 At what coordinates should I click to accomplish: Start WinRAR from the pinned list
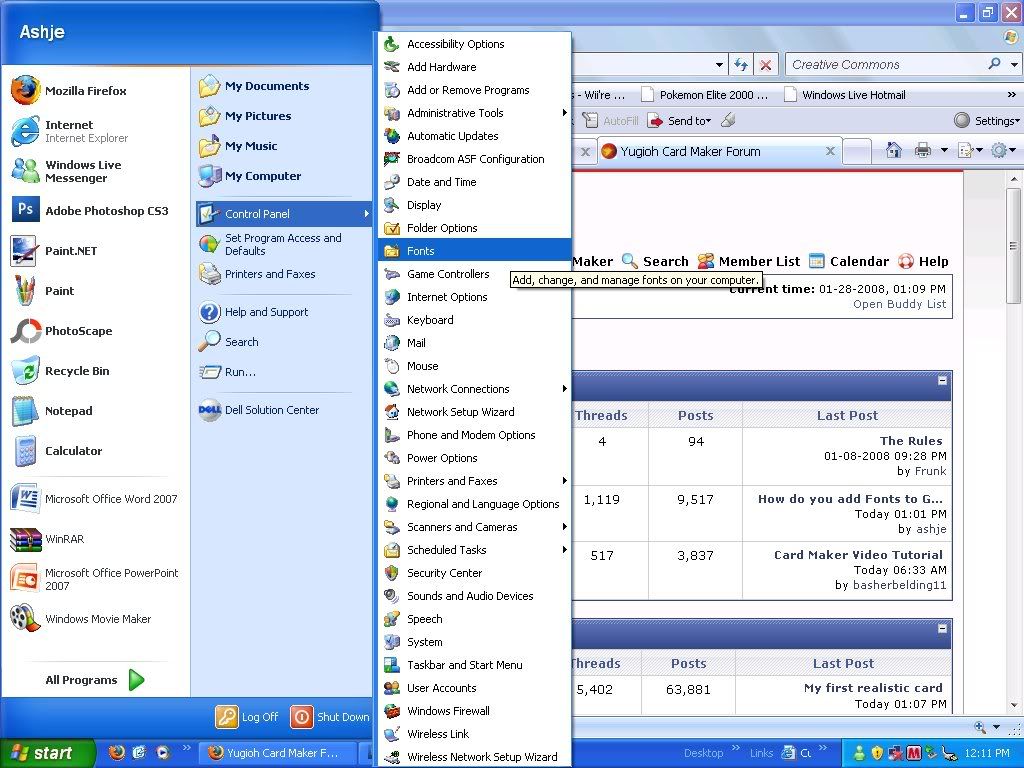click(64, 539)
